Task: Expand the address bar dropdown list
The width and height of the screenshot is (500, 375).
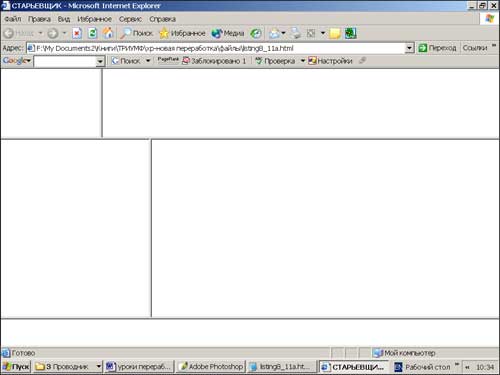Action: coord(409,48)
